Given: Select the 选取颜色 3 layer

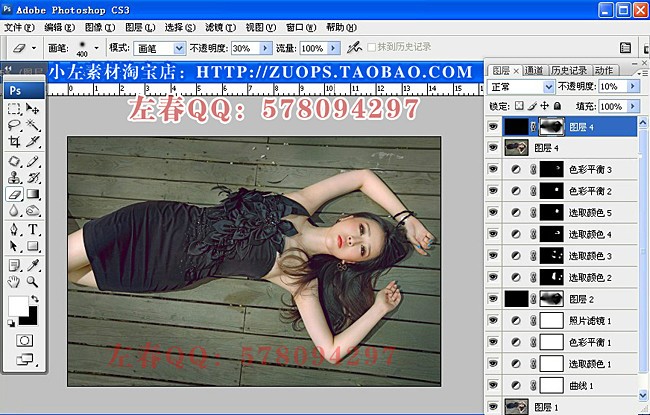Looking at the screenshot, I should pyautogui.click(x=569, y=256).
